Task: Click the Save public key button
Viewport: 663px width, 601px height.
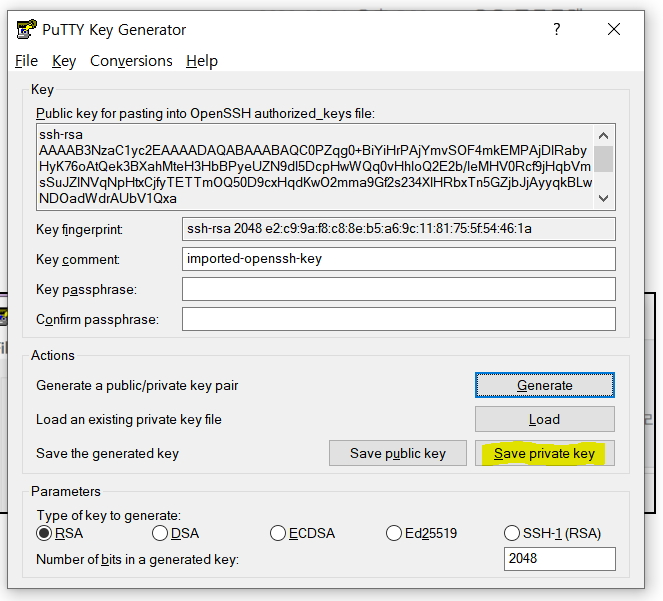Action: coord(398,453)
